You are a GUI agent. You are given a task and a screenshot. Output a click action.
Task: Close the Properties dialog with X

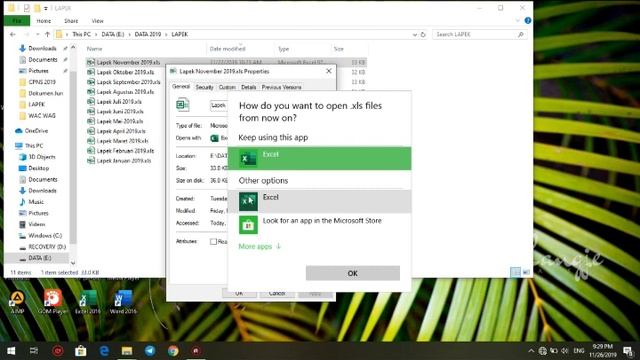(329, 71)
